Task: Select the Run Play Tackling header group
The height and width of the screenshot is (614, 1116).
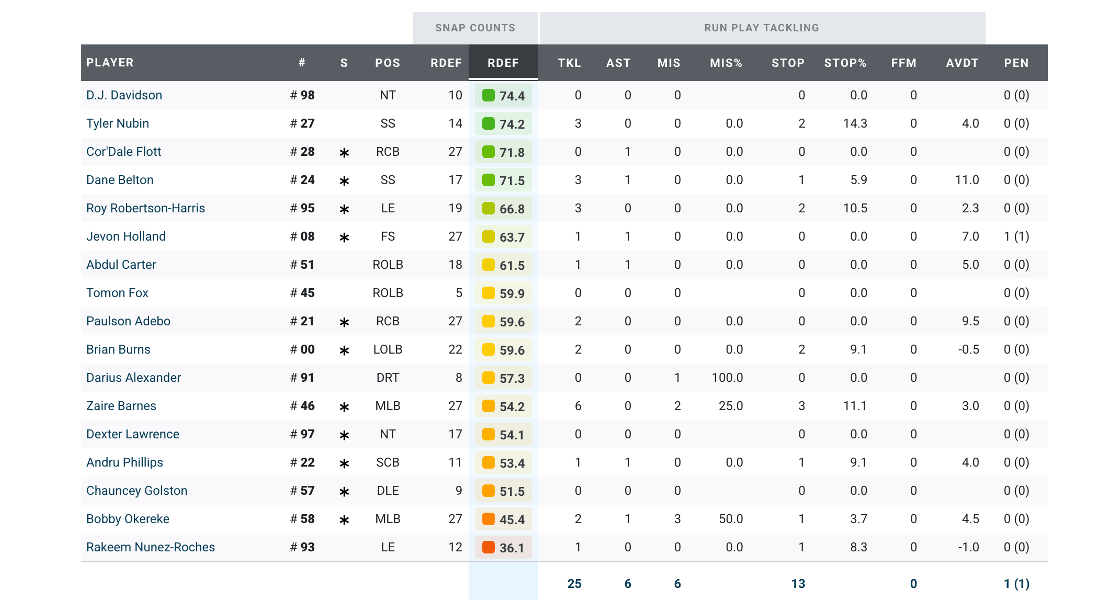Action: pos(762,28)
